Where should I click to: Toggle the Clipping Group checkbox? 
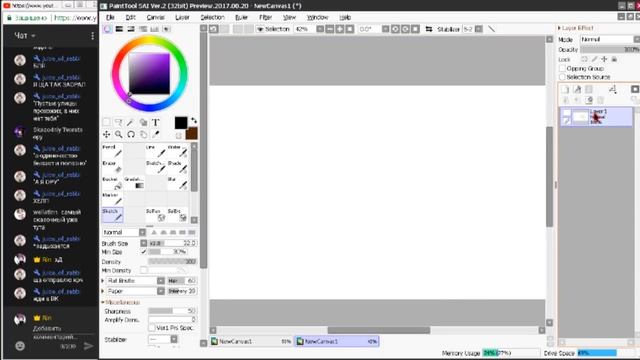(562, 68)
